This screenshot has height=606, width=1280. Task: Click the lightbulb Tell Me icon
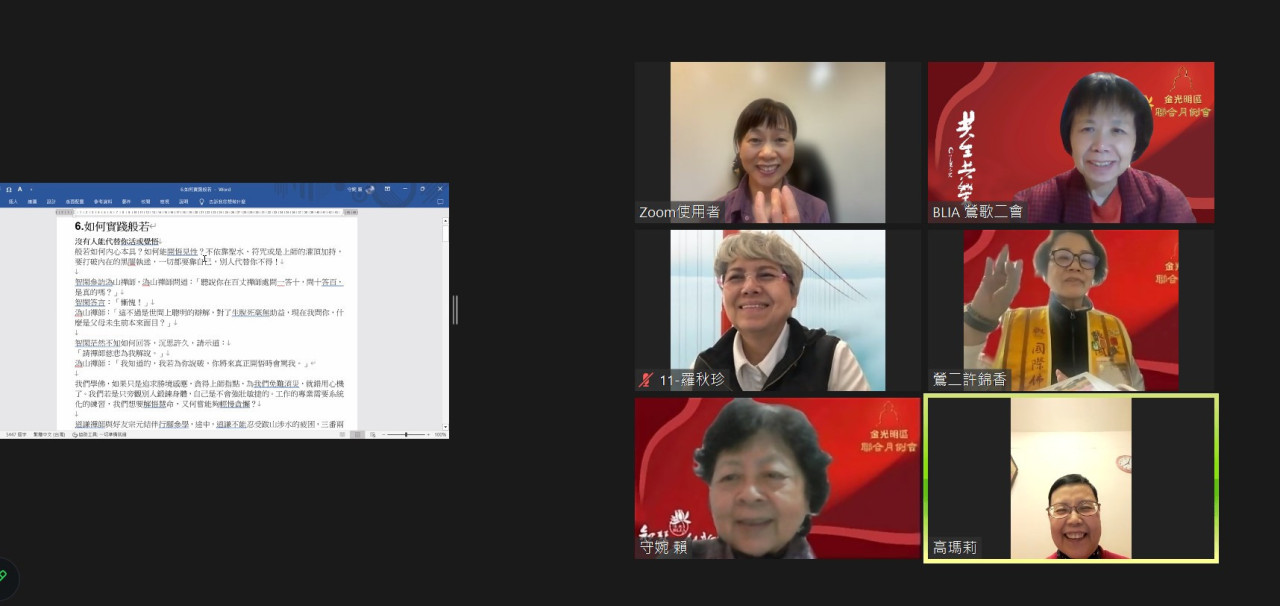202,201
